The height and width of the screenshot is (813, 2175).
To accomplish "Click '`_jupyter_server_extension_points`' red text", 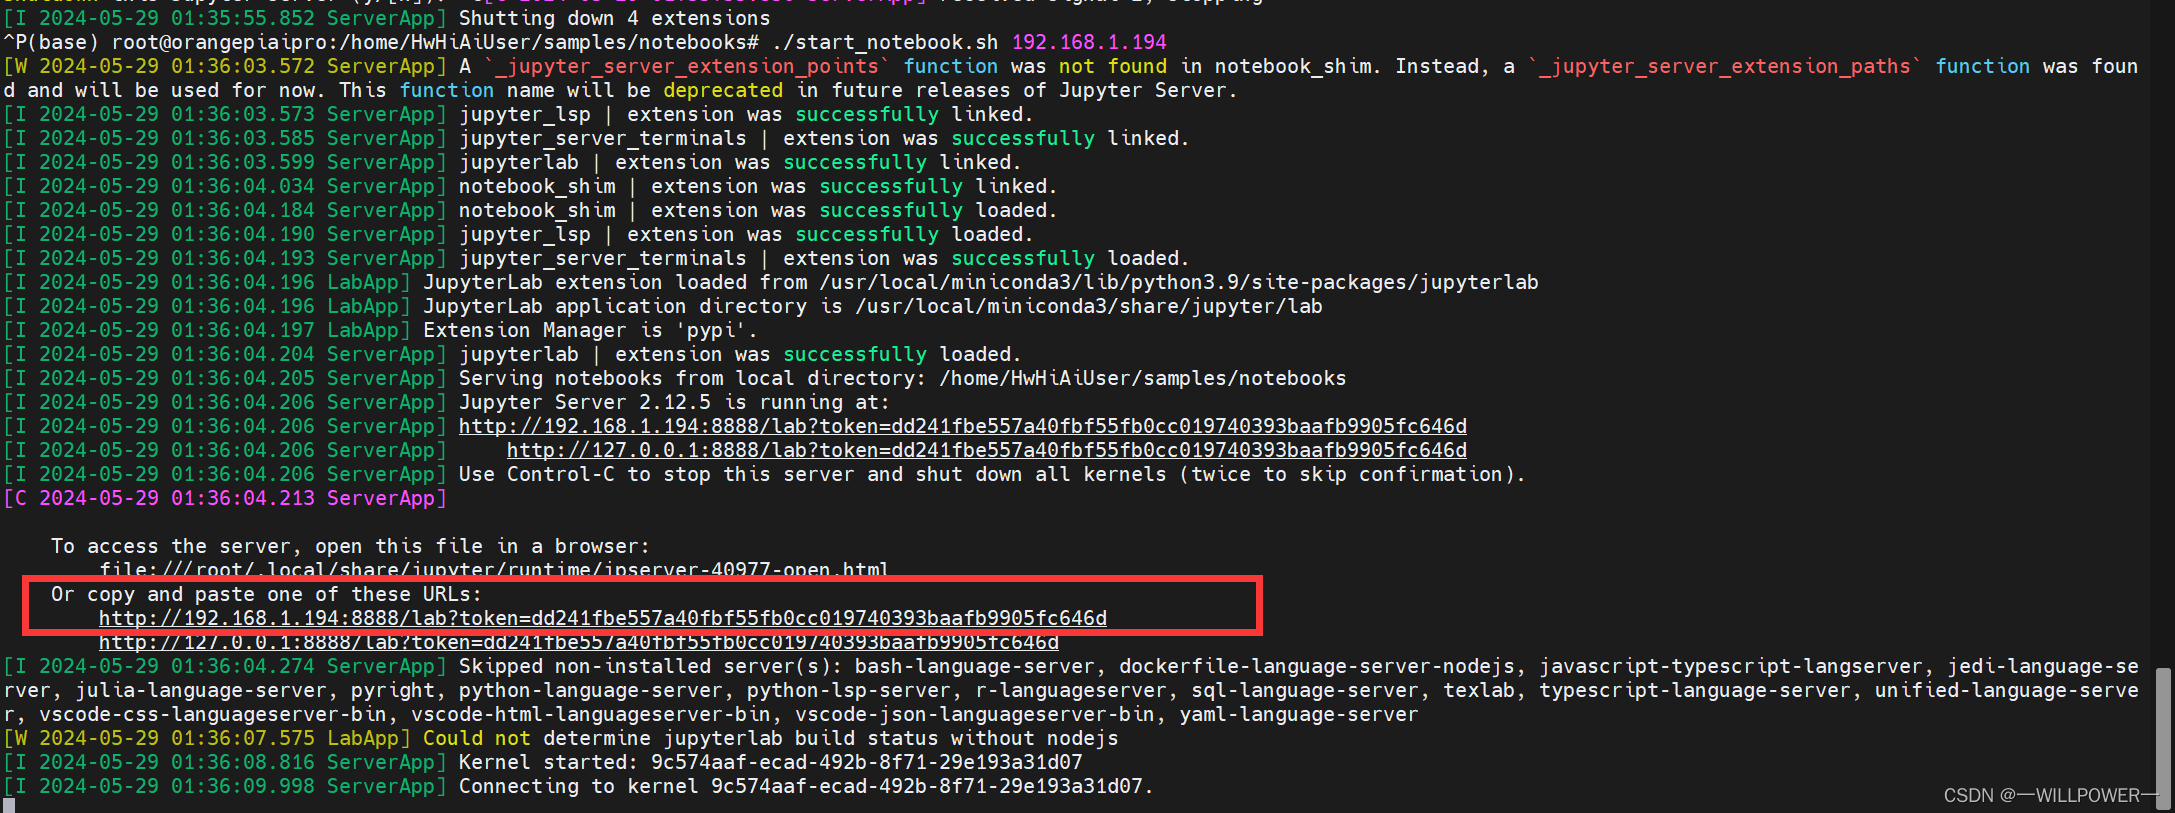I will [x=686, y=66].
